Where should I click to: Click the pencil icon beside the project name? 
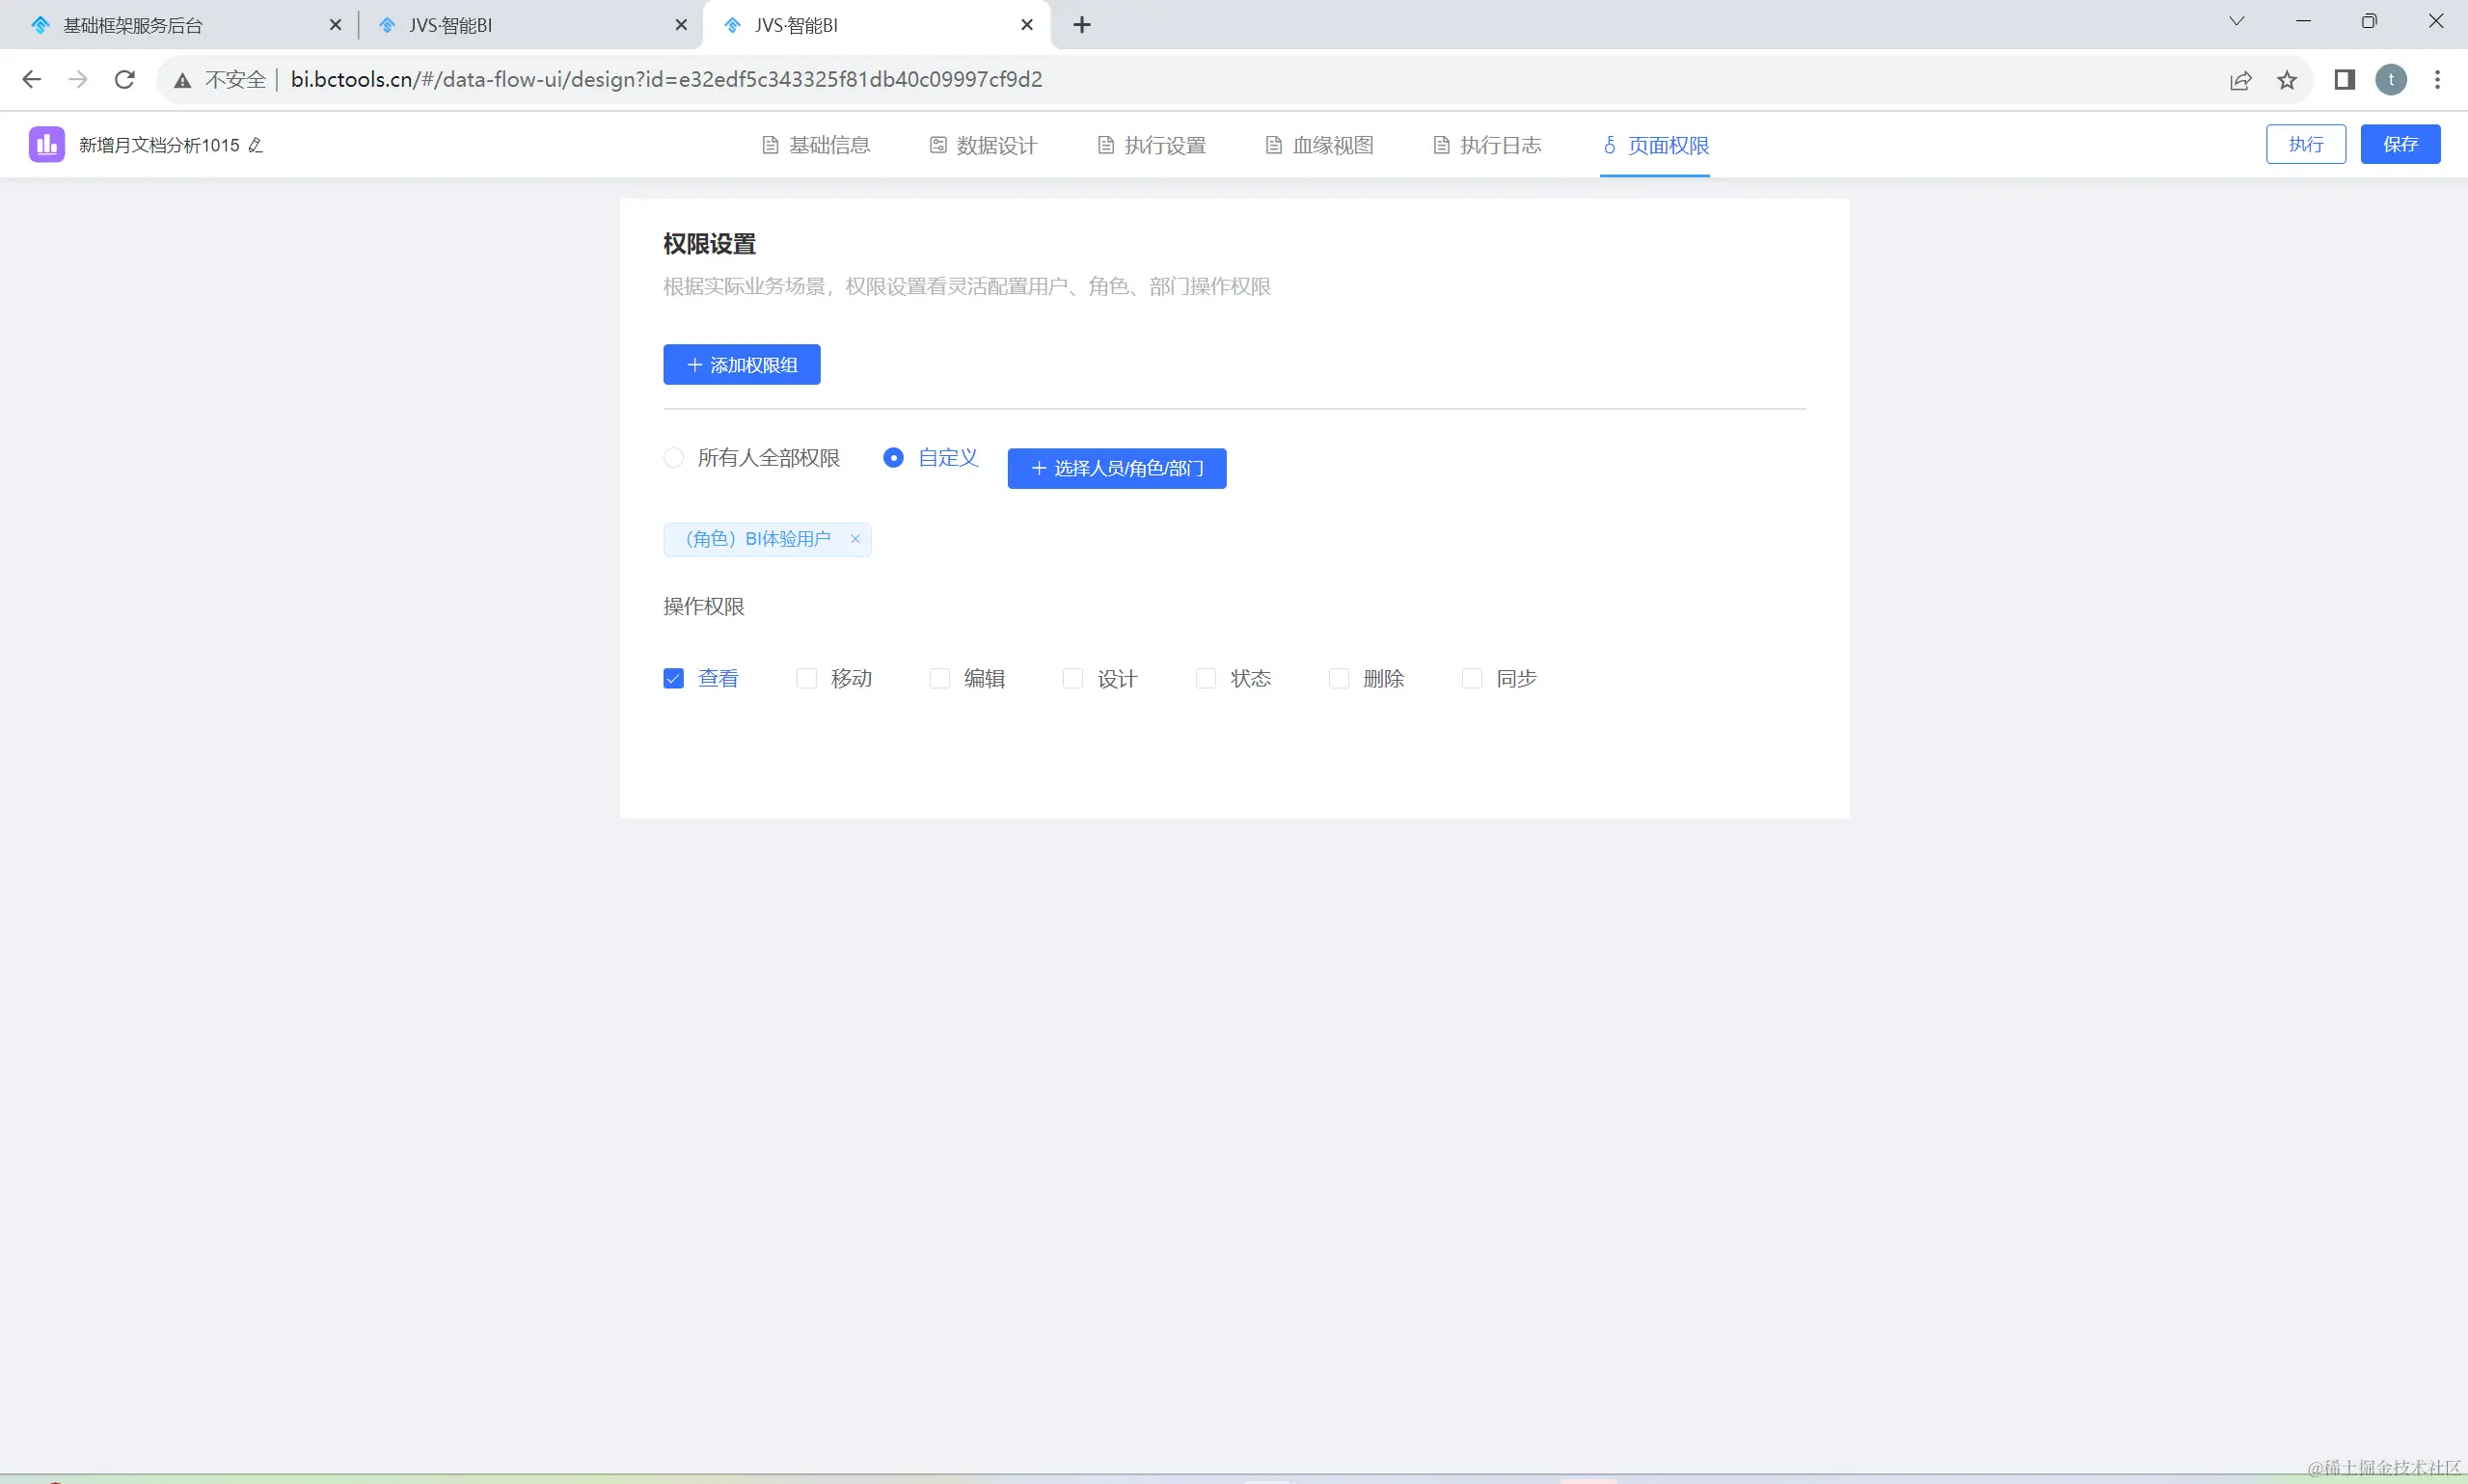pyautogui.click(x=256, y=145)
